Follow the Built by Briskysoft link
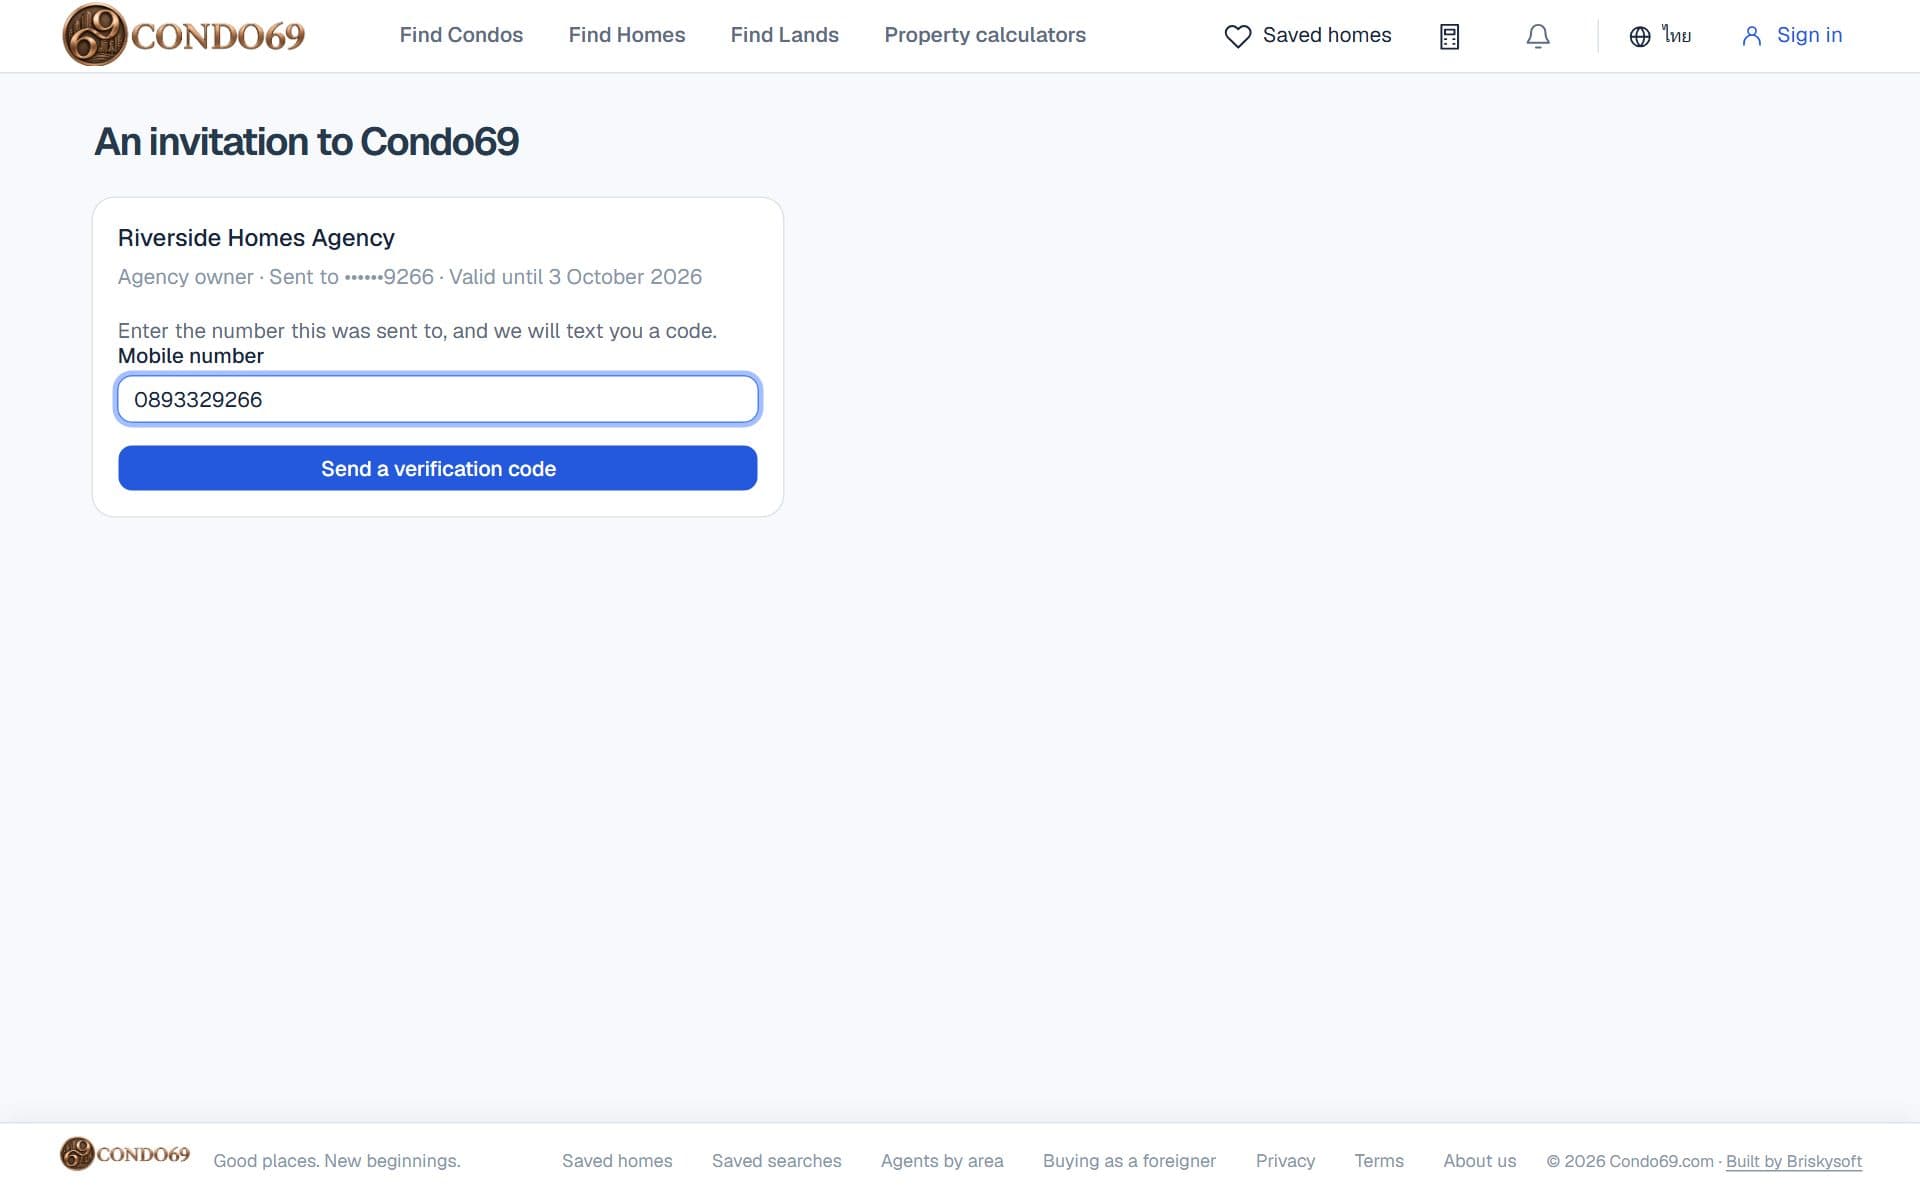Viewport: 1920px width, 1200px height. pos(1794,1161)
